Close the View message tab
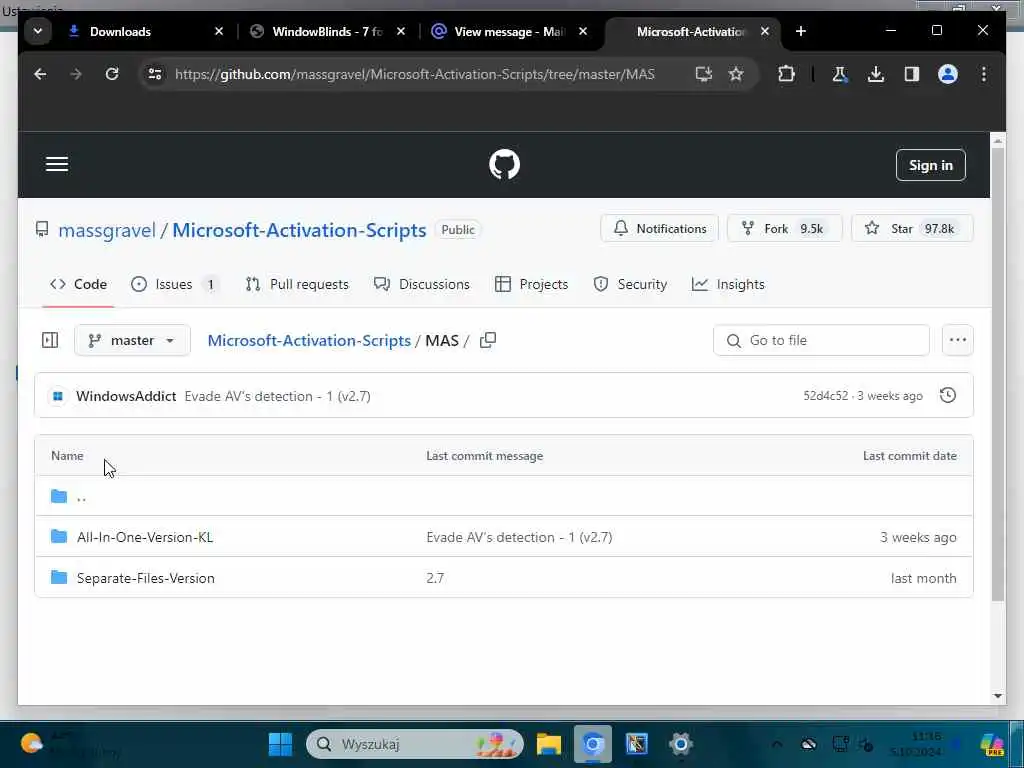Viewport: 1024px width, 768px height. [x=583, y=31]
